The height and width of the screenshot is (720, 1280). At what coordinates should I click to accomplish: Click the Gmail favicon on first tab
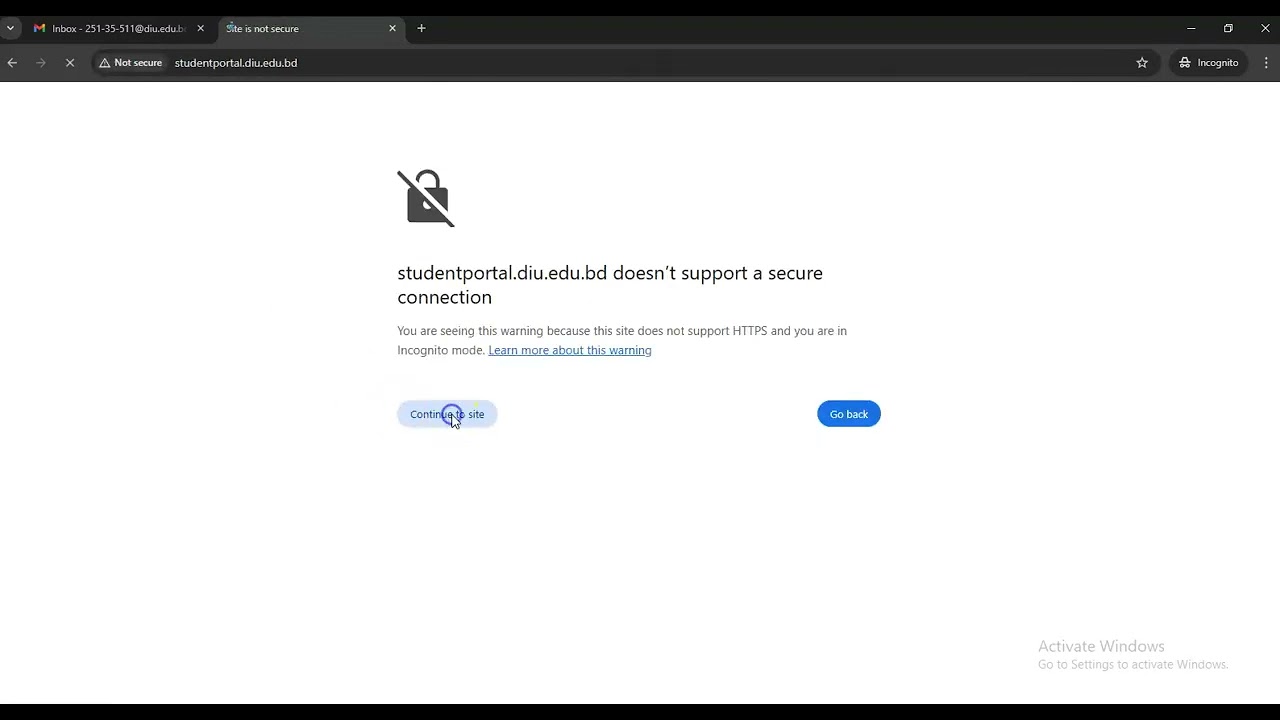click(40, 29)
